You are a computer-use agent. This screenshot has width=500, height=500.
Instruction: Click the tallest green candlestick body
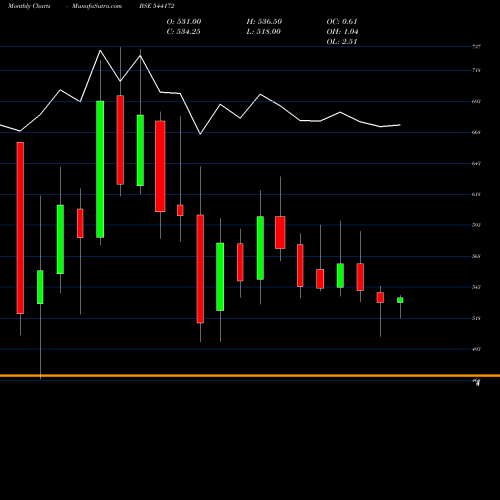tap(100, 169)
